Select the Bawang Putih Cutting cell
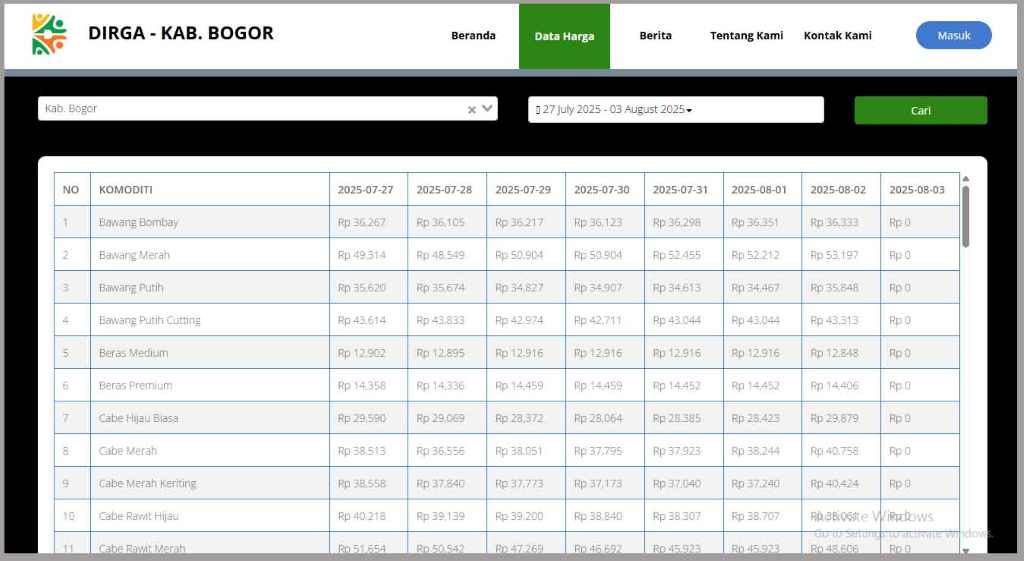The width and height of the screenshot is (1024, 561). click(210, 320)
